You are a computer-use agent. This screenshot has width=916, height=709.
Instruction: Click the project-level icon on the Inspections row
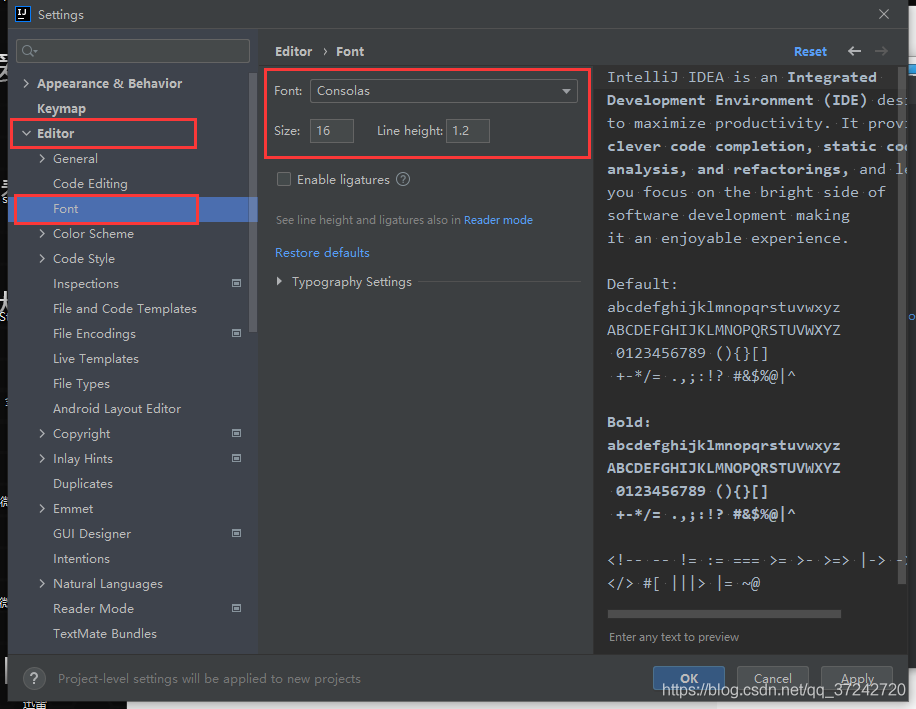click(x=237, y=283)
